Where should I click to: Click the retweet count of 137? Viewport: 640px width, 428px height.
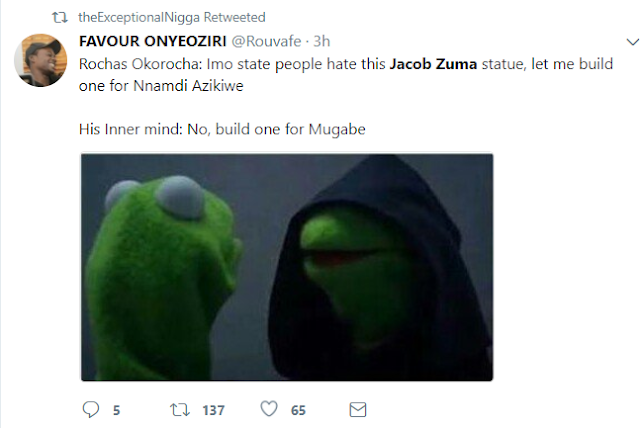point(213,410)
